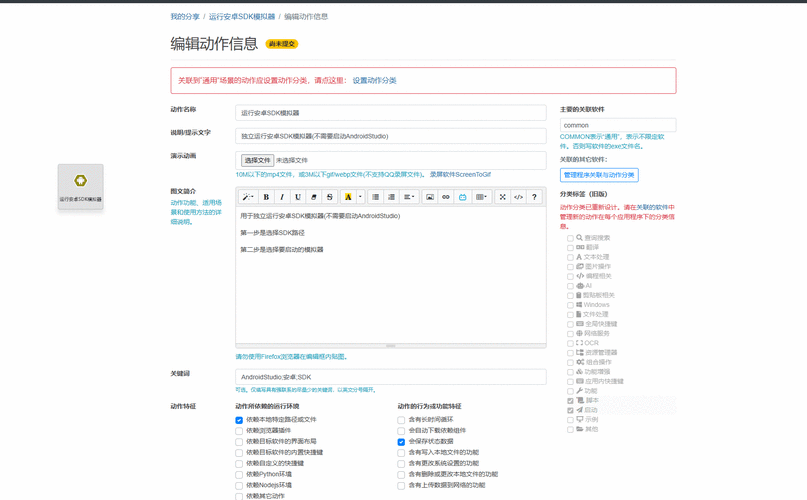This screenshot has height=500, width=807.
Task: Click the common software input field
Action: (618, 125)
